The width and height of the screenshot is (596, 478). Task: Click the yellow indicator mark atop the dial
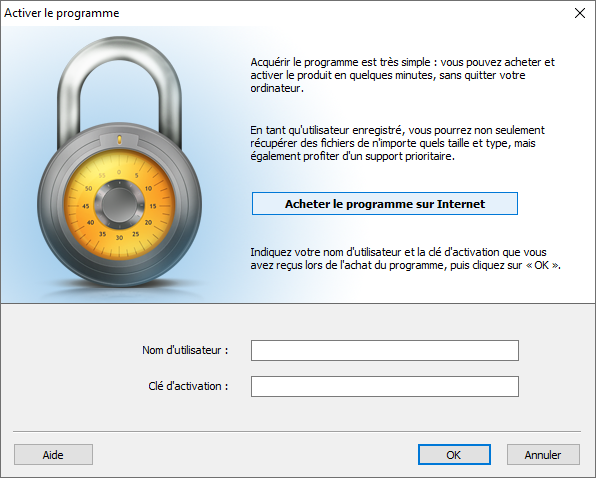pyautogui.click(x=119, y=140)
